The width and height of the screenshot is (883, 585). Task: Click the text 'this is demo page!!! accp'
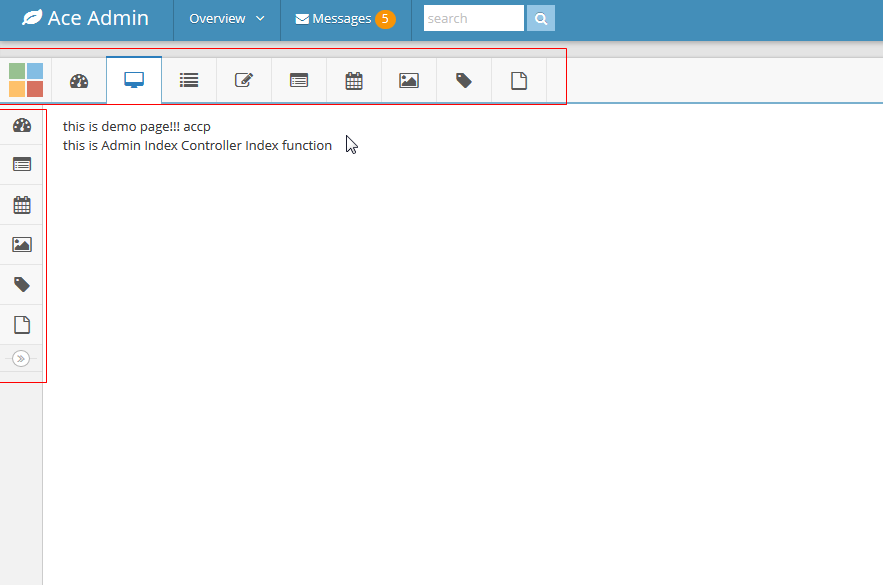137,127
